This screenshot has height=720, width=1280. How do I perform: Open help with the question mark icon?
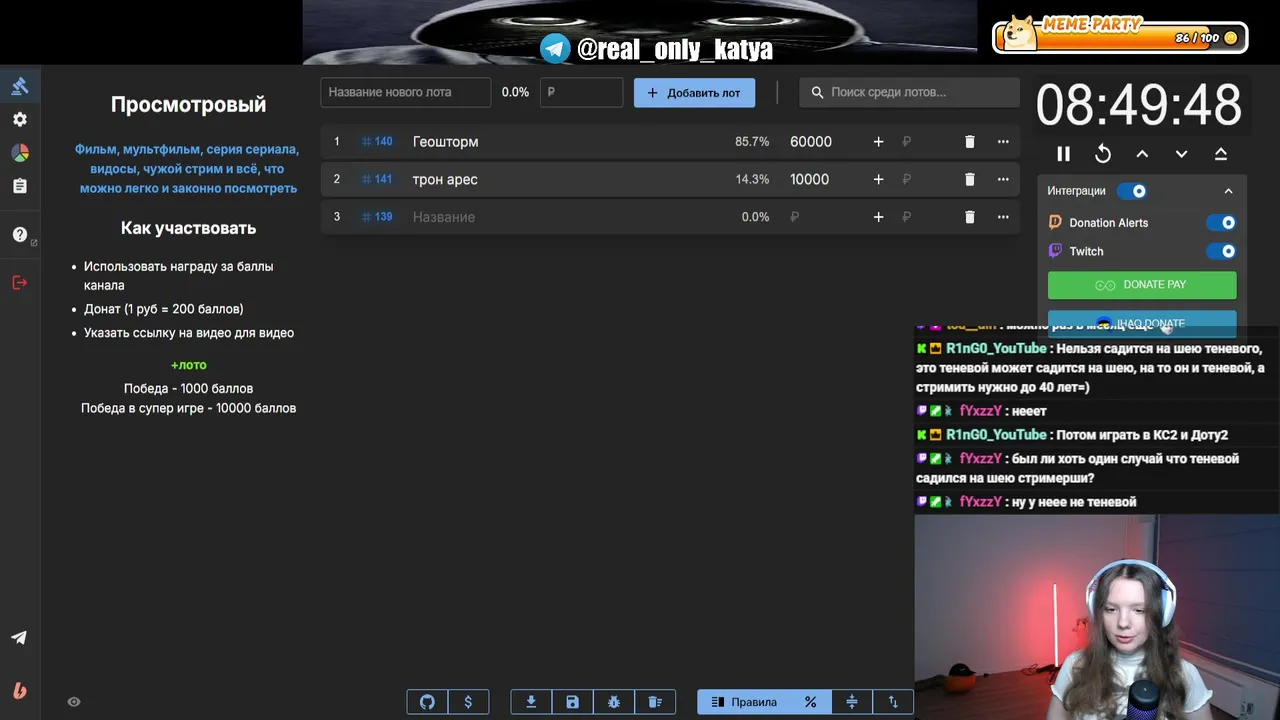[20, 235]
